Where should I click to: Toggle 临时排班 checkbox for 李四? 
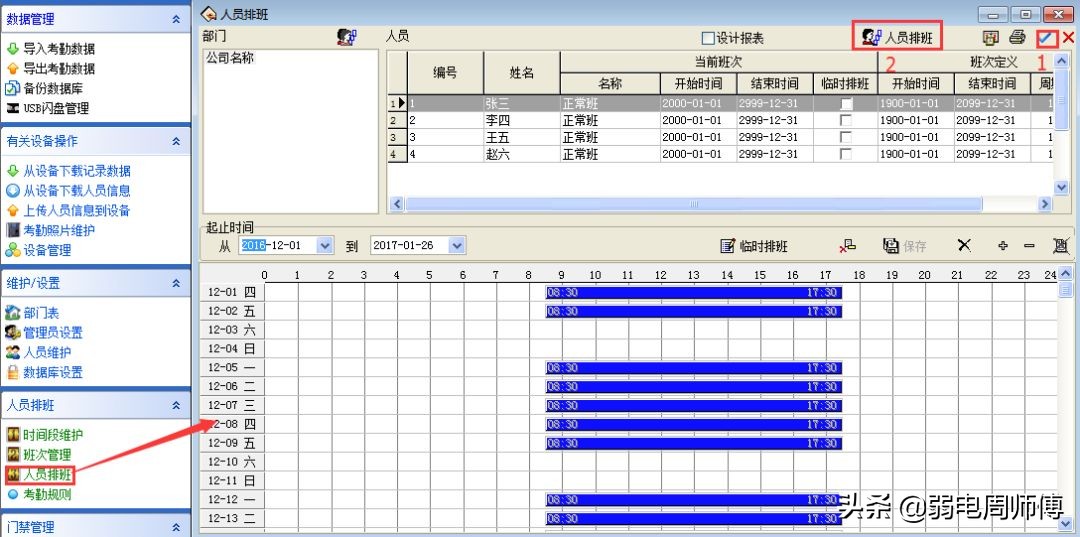[x=846, y=120]
